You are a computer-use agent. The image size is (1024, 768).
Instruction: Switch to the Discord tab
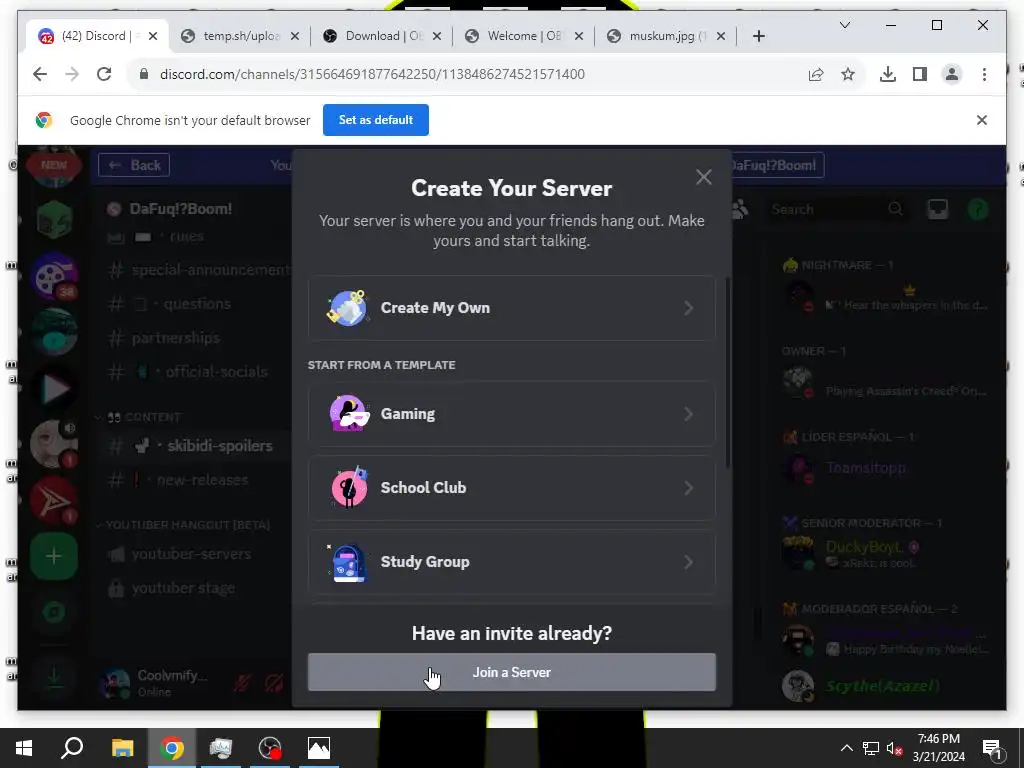click(x=98, y=36)
